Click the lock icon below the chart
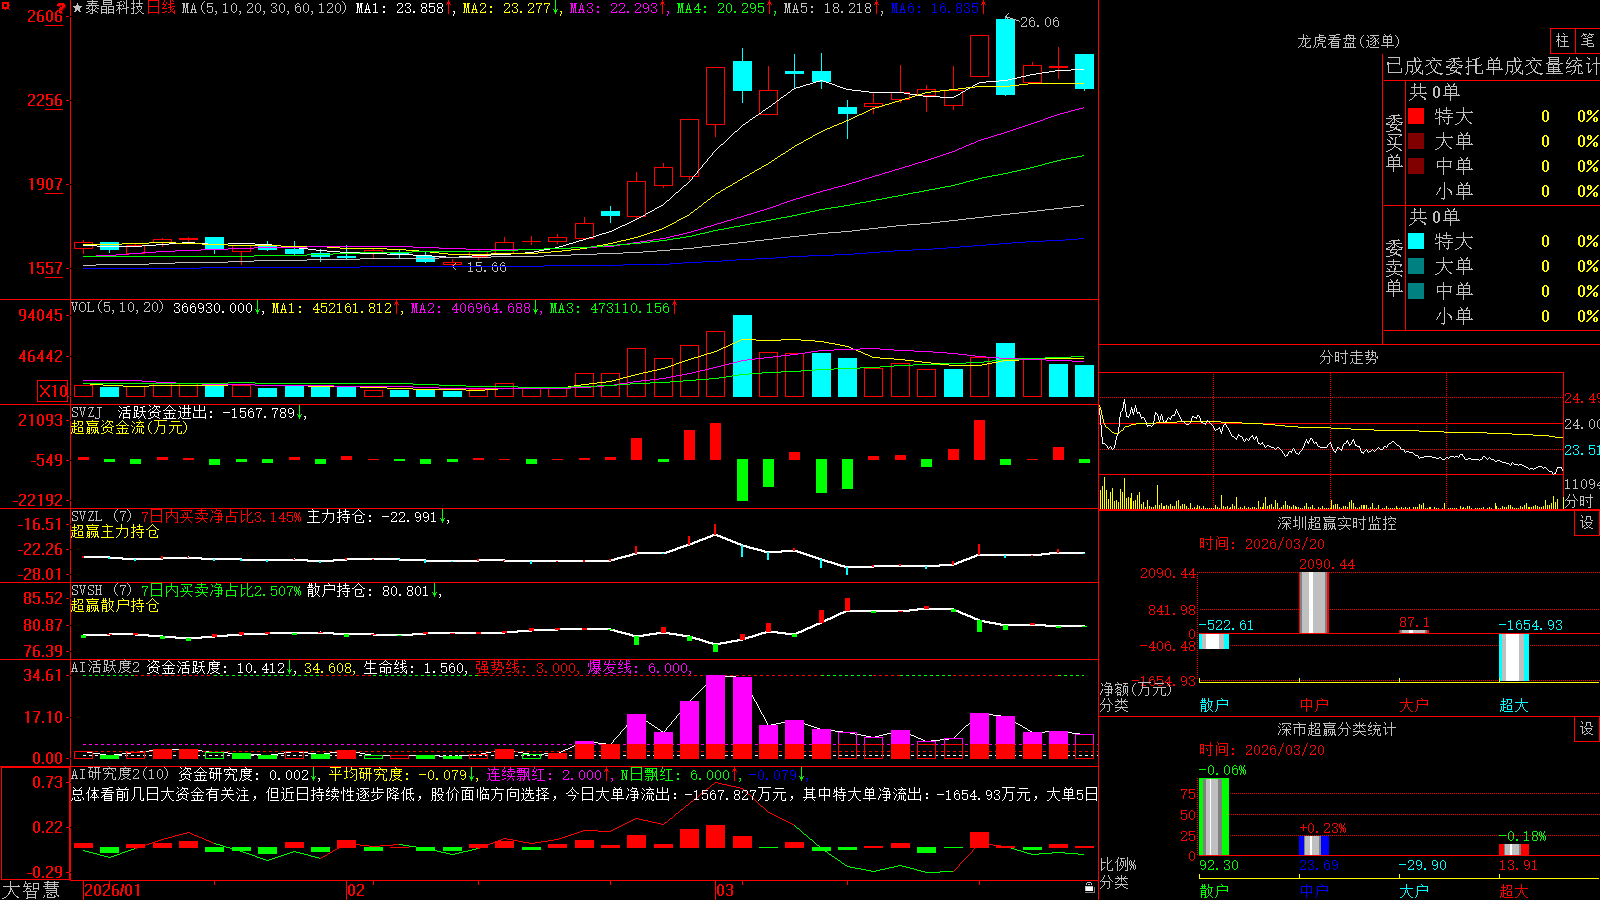Screen dimensions: 1600x900 pyautogui.click(x=1090, y=888)
